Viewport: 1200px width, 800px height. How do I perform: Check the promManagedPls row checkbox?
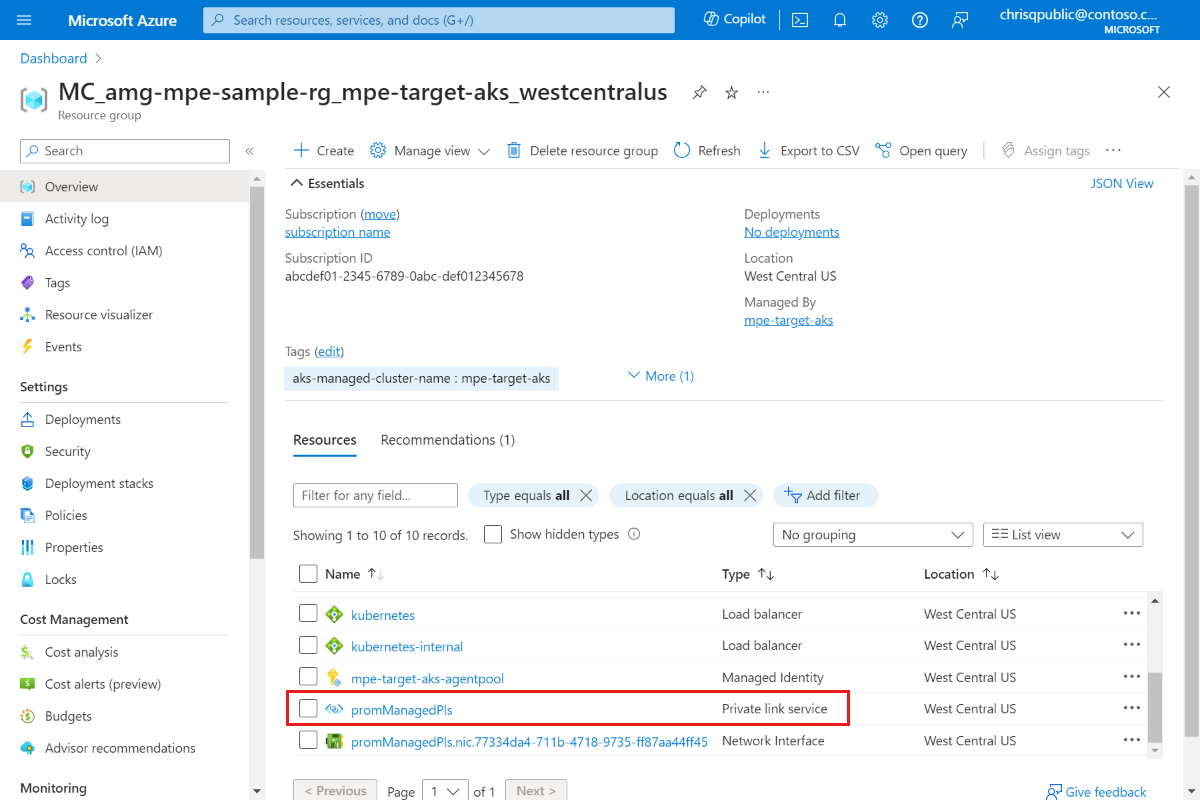point(308,709)
